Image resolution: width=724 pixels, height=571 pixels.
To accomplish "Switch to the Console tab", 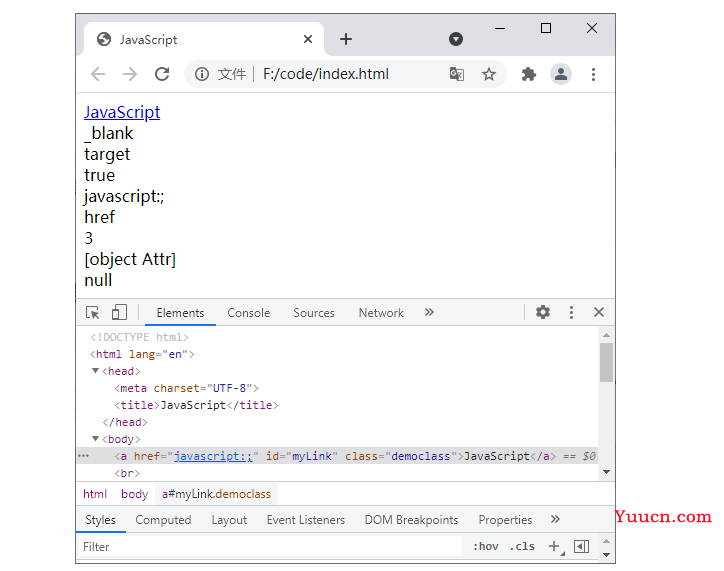I will 248,313.
